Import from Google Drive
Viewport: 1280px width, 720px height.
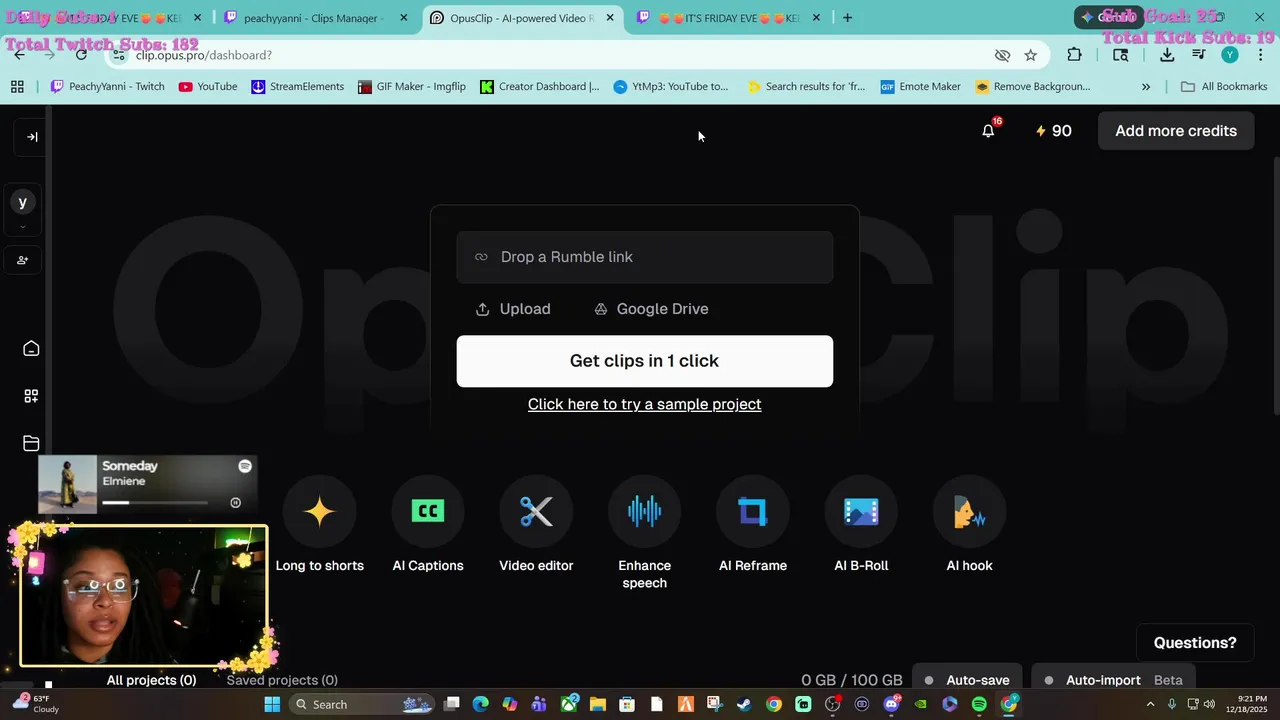(651, 309)
